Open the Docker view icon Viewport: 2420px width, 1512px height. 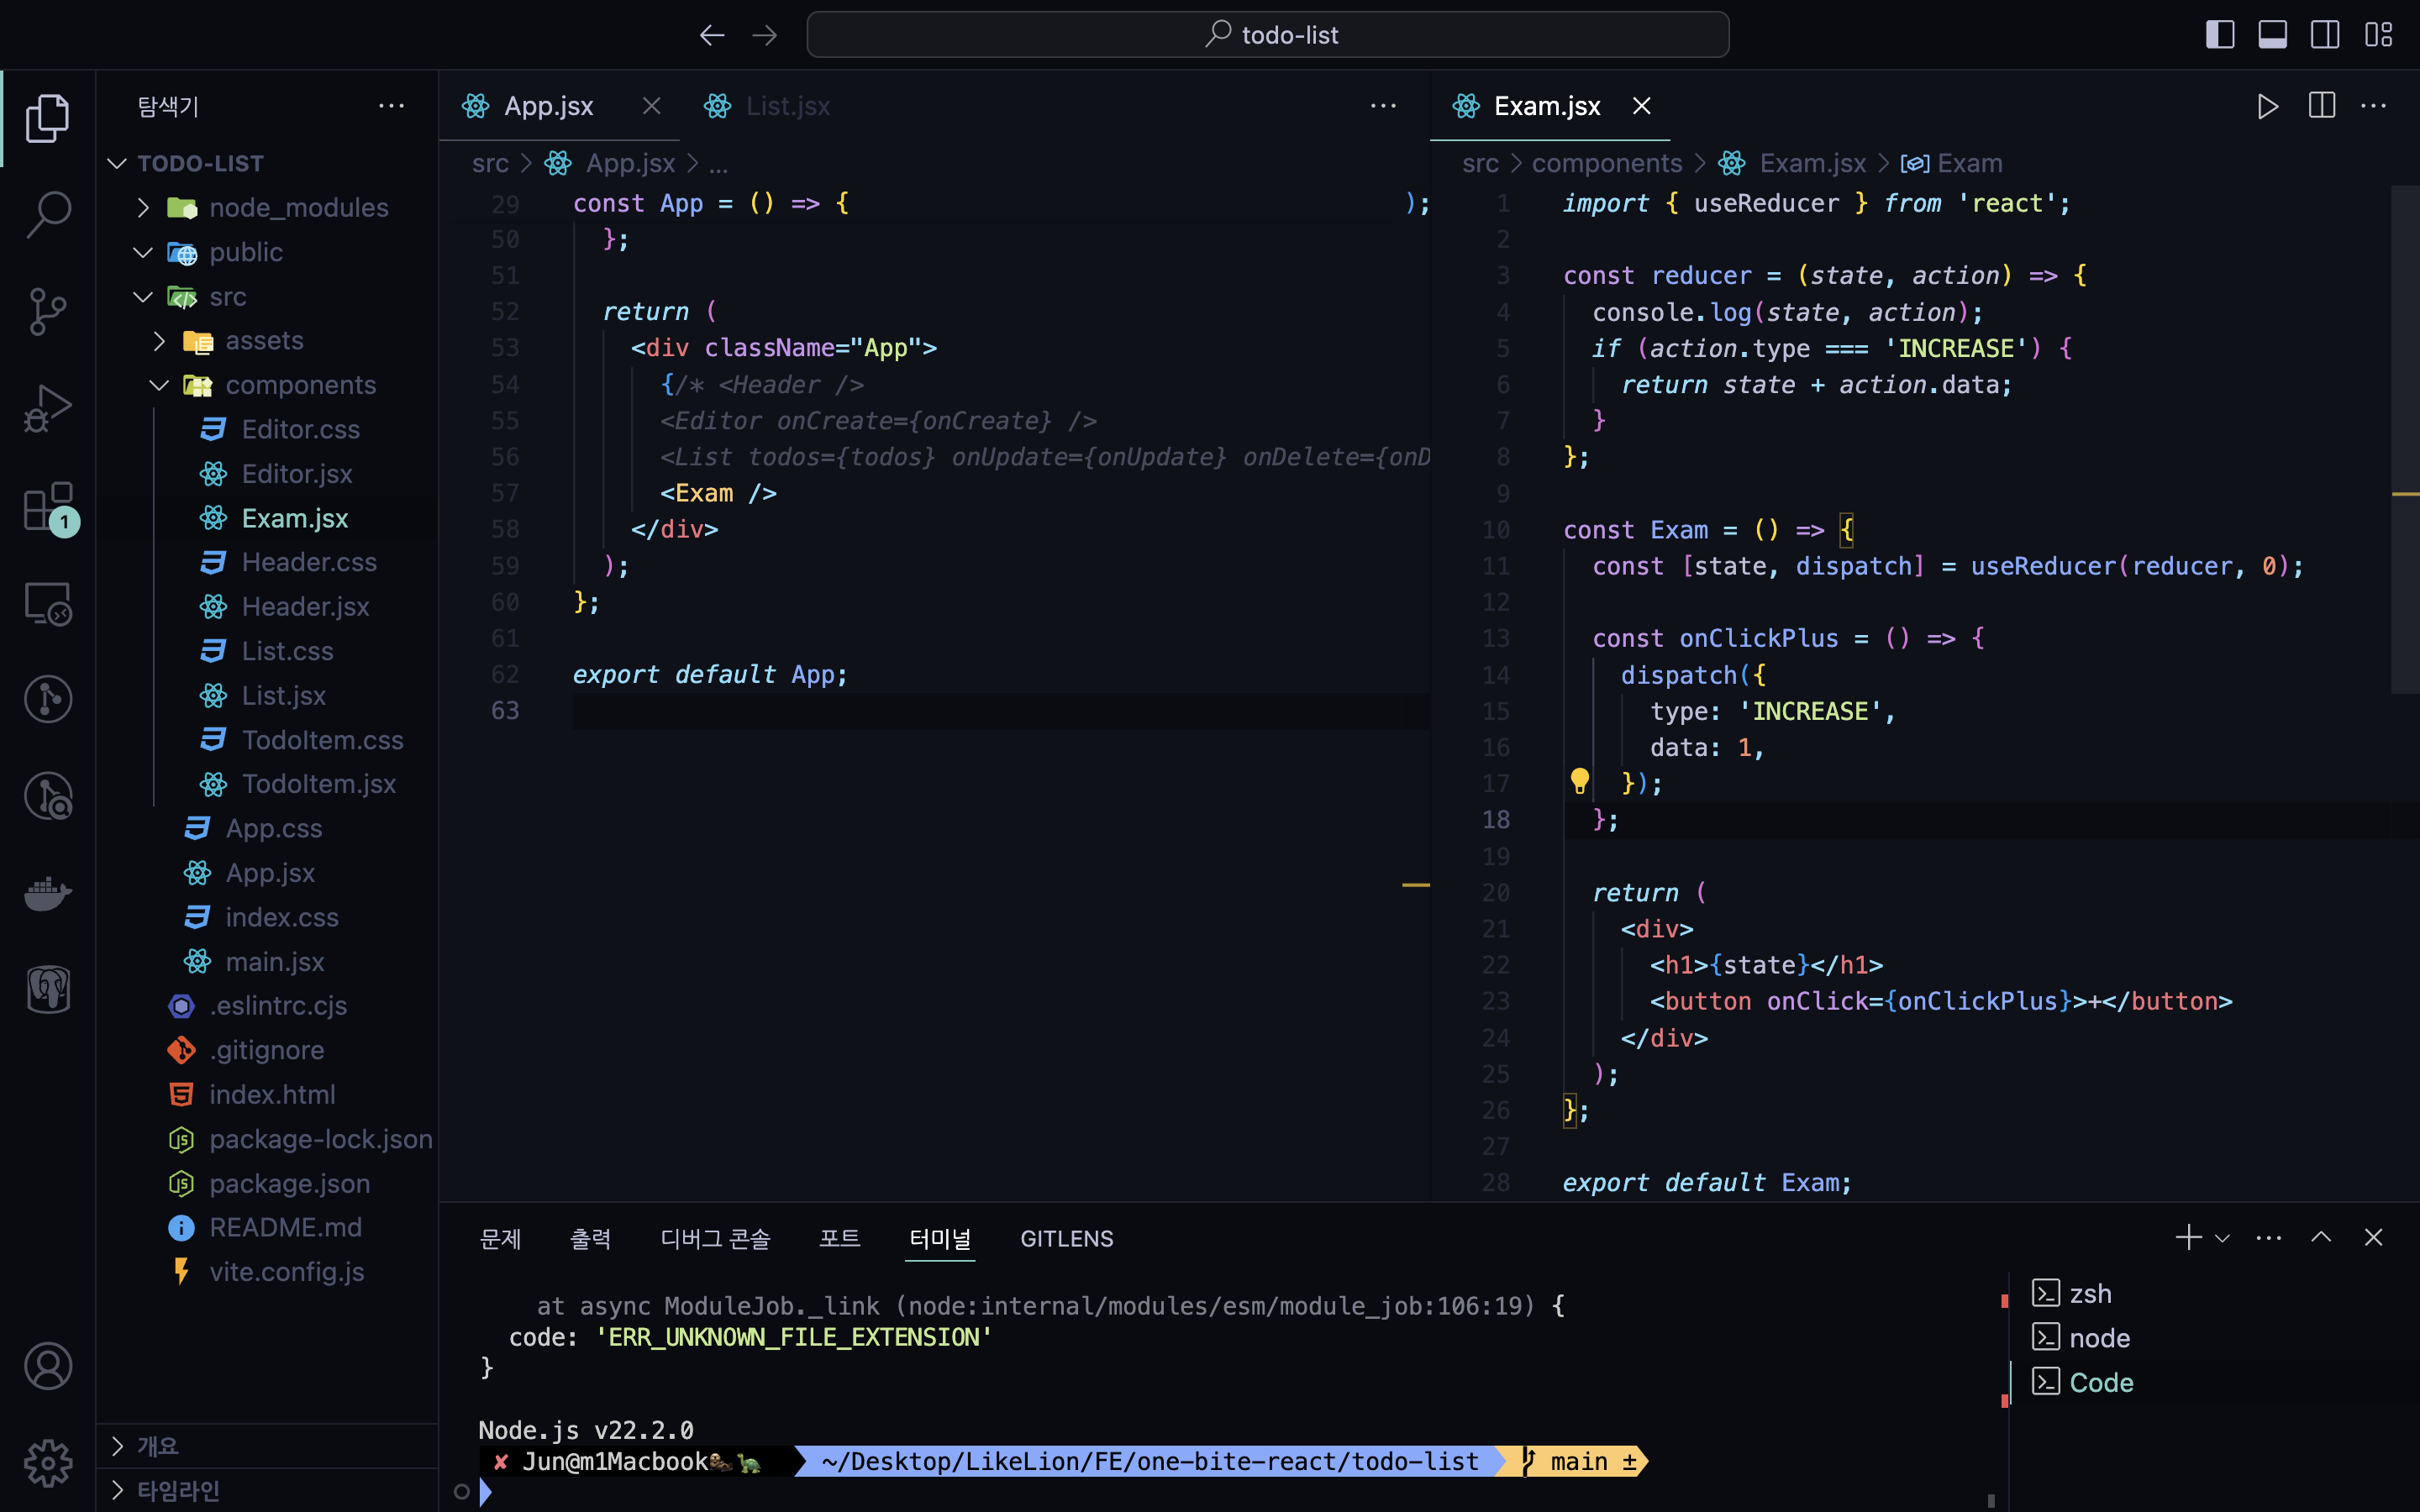47,892
